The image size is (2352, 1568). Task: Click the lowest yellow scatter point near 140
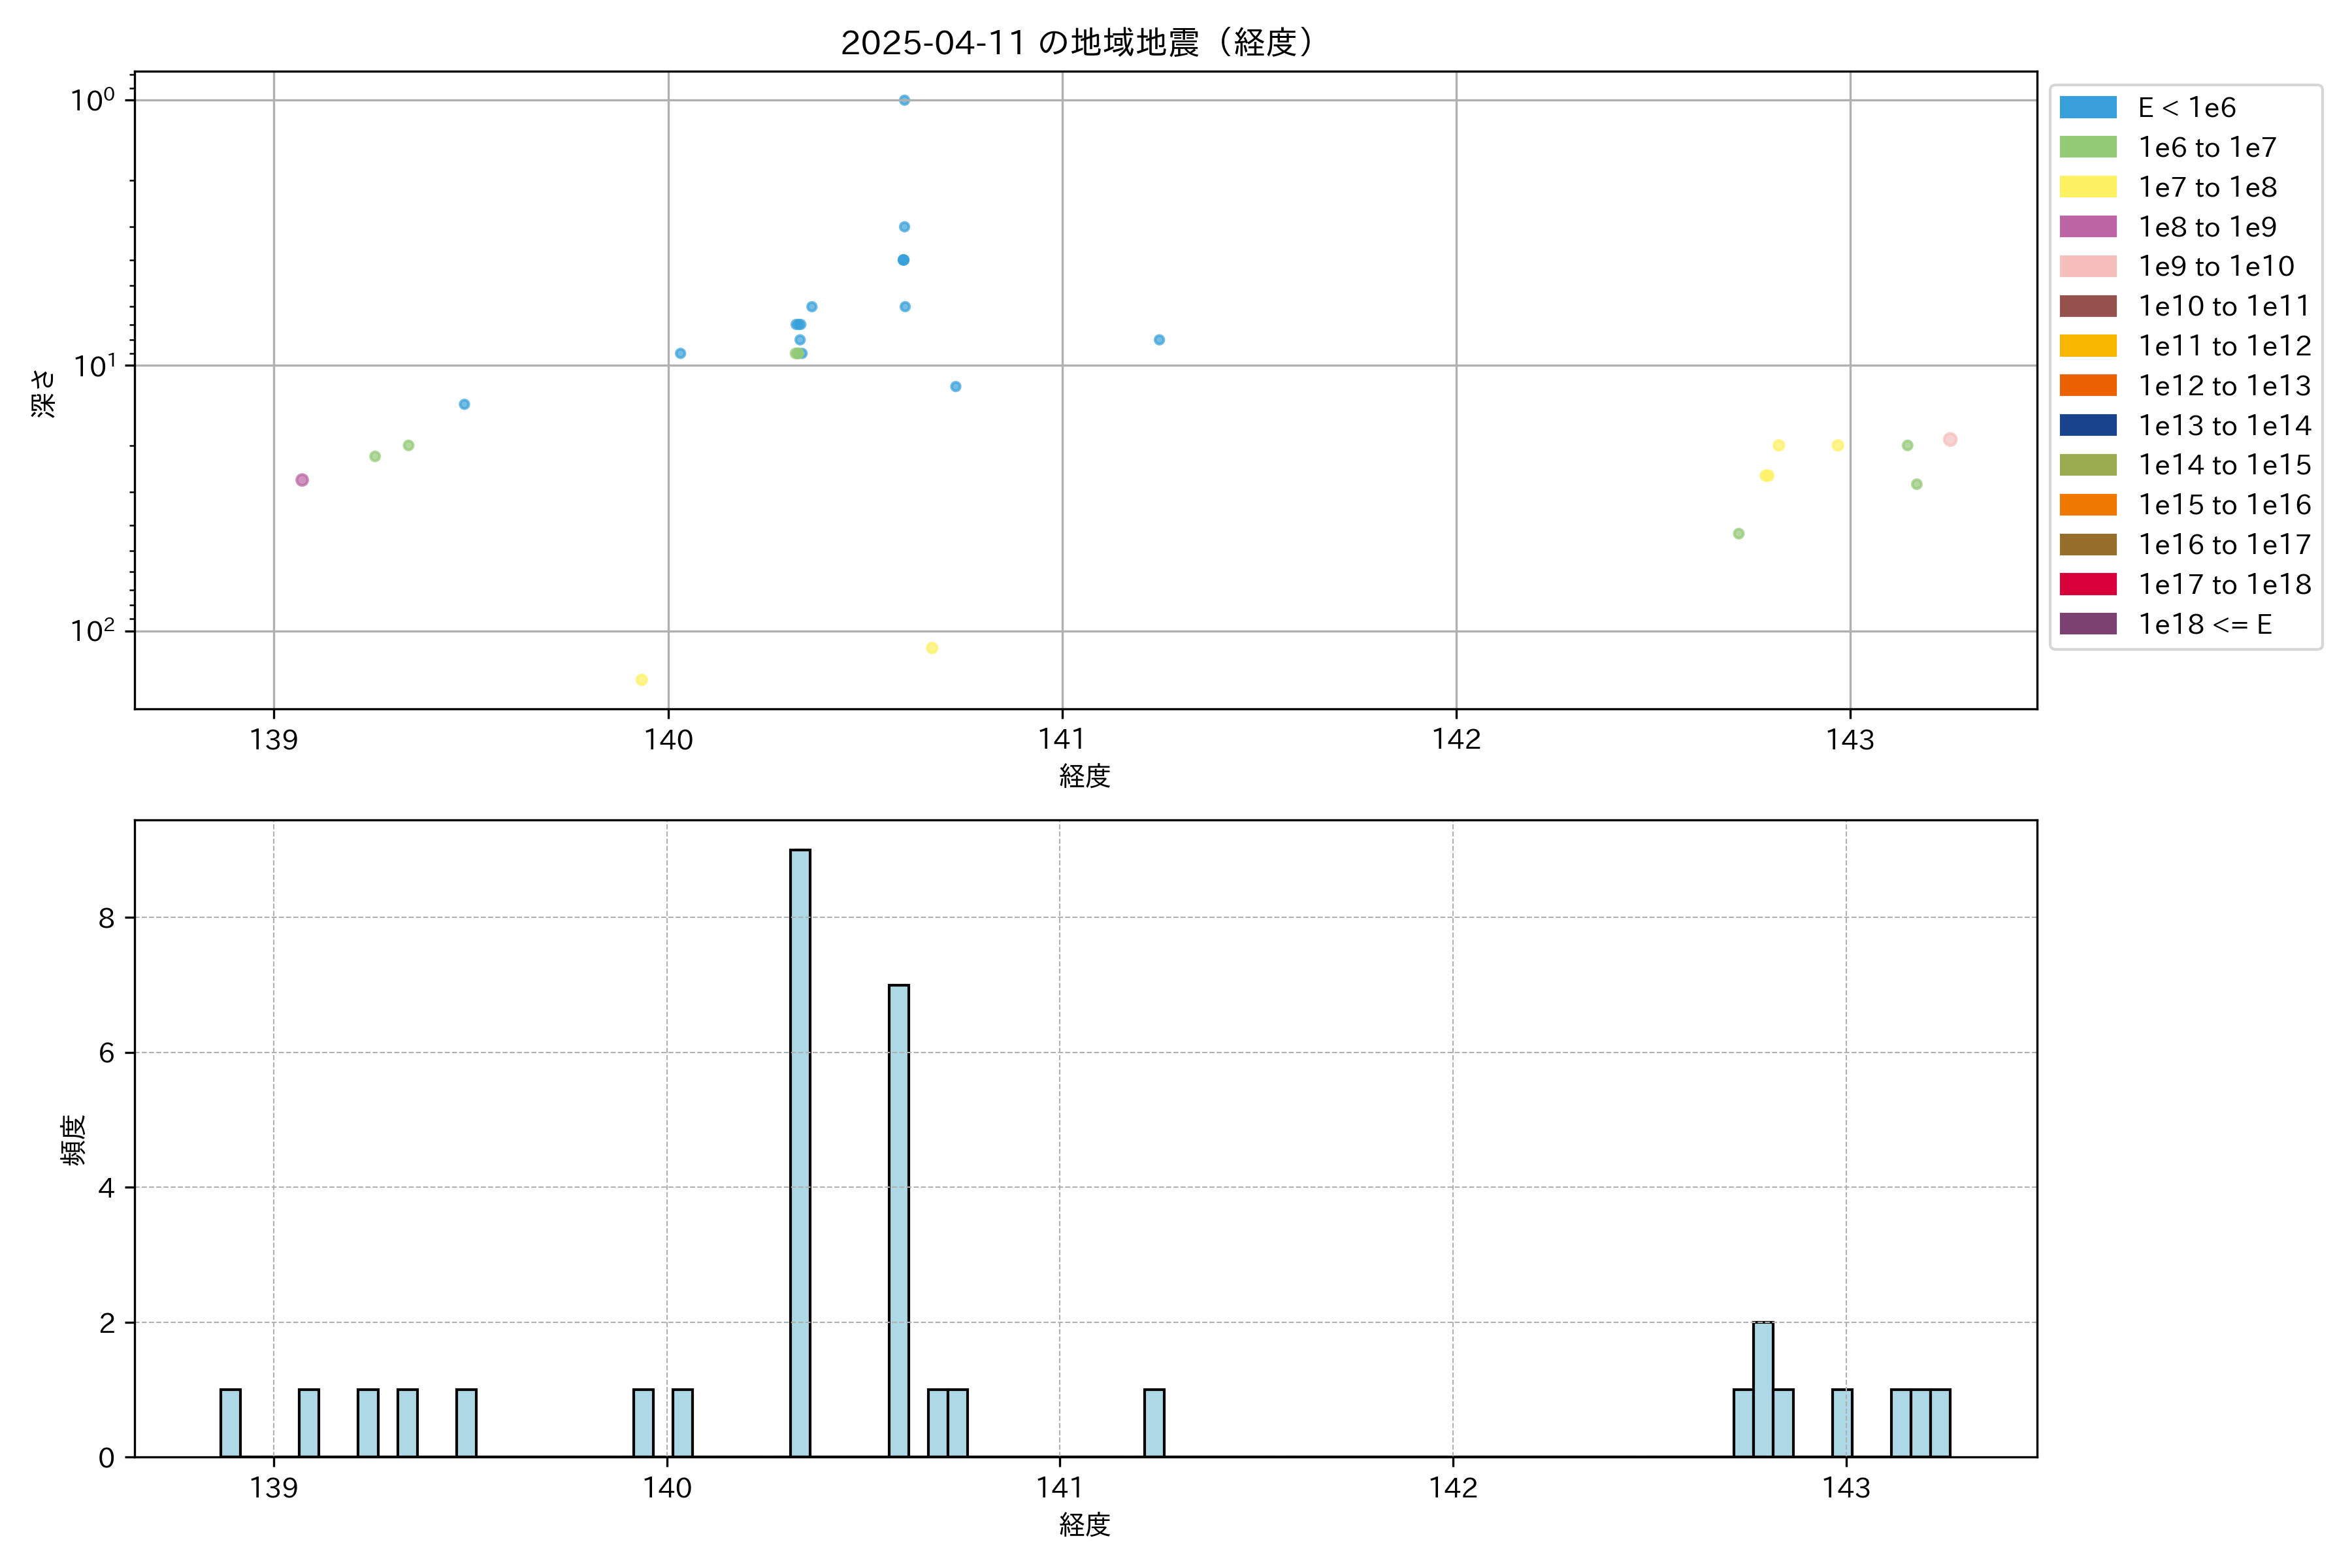[x=642, y=680]
